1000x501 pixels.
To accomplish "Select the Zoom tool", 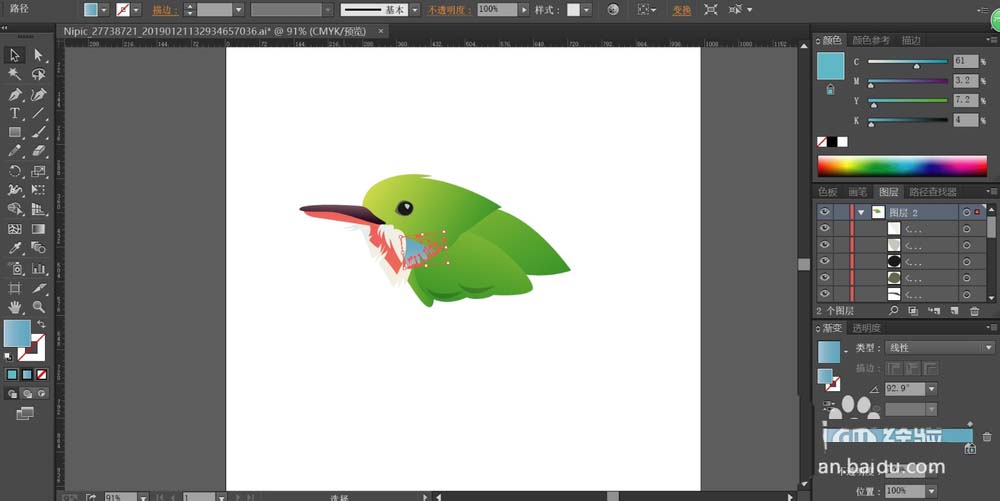I will click(38, 307).
